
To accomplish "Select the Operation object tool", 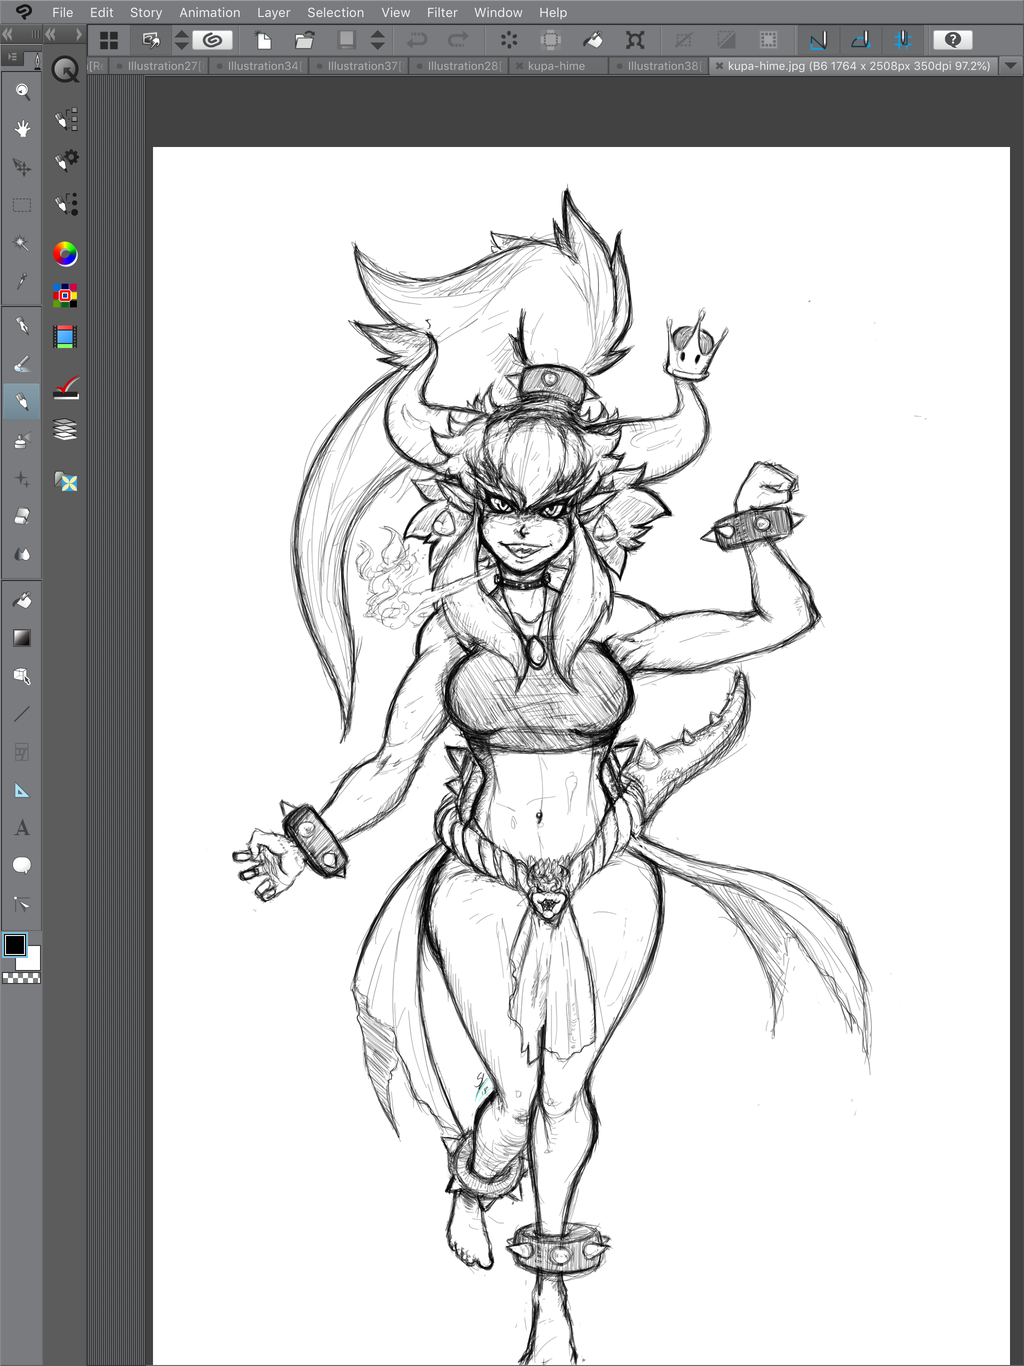I will click(x=22, y=167).
